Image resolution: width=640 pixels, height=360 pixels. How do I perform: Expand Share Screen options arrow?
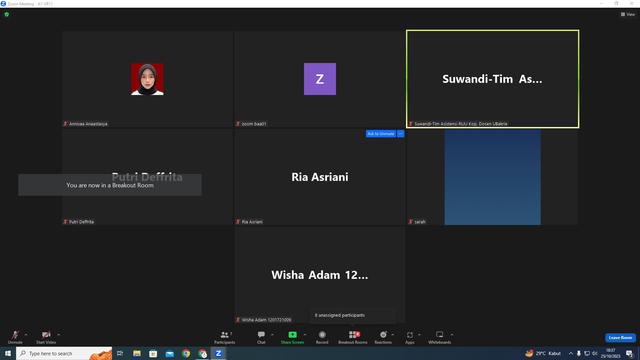point(305,335)
